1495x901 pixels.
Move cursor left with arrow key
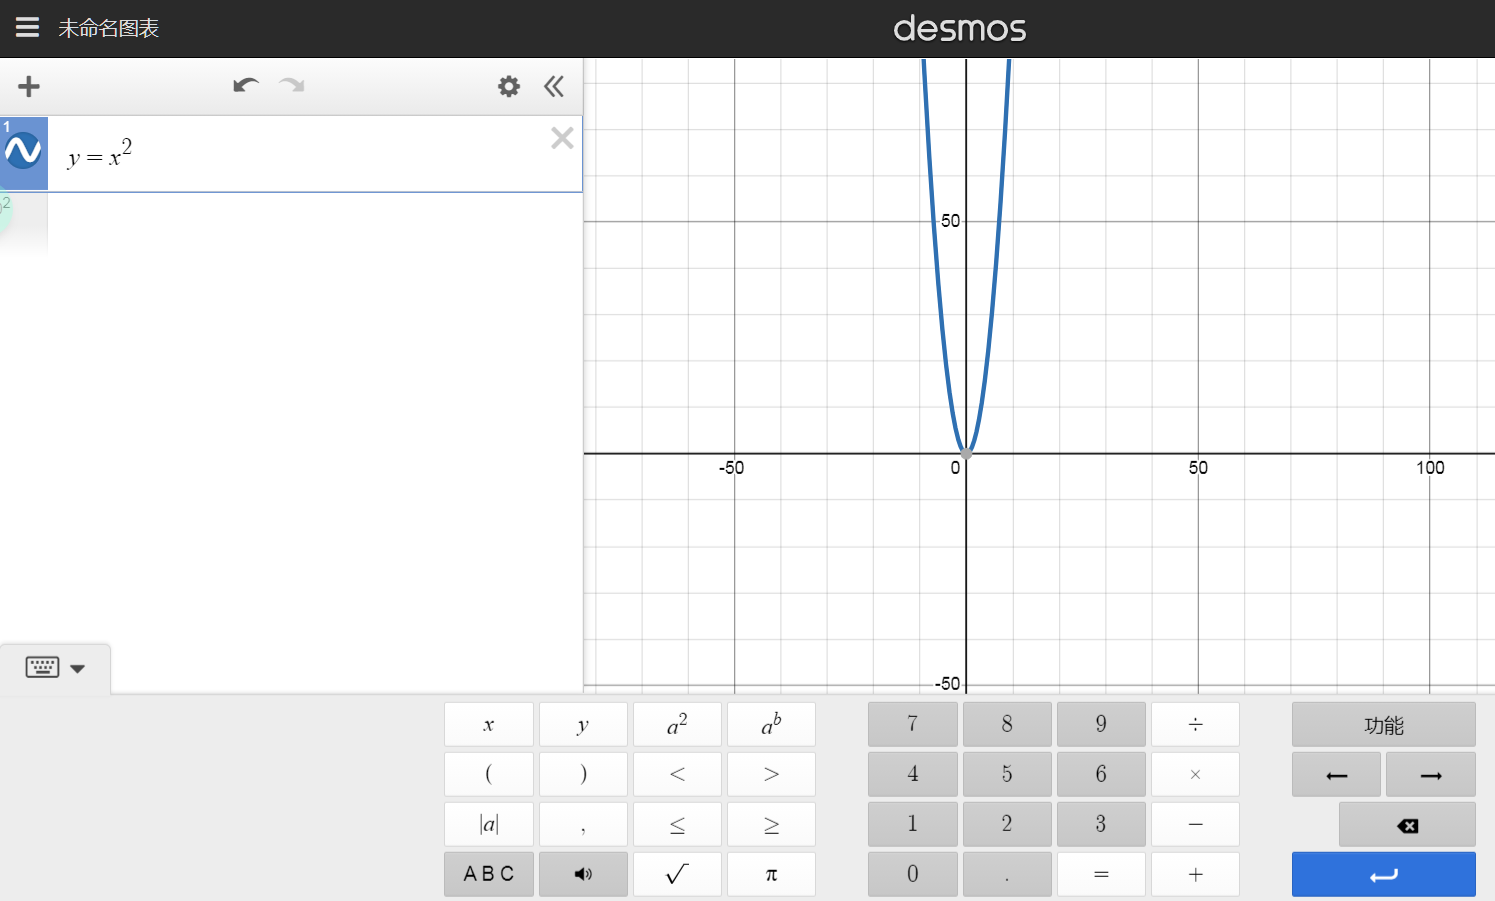(1336, 775)
